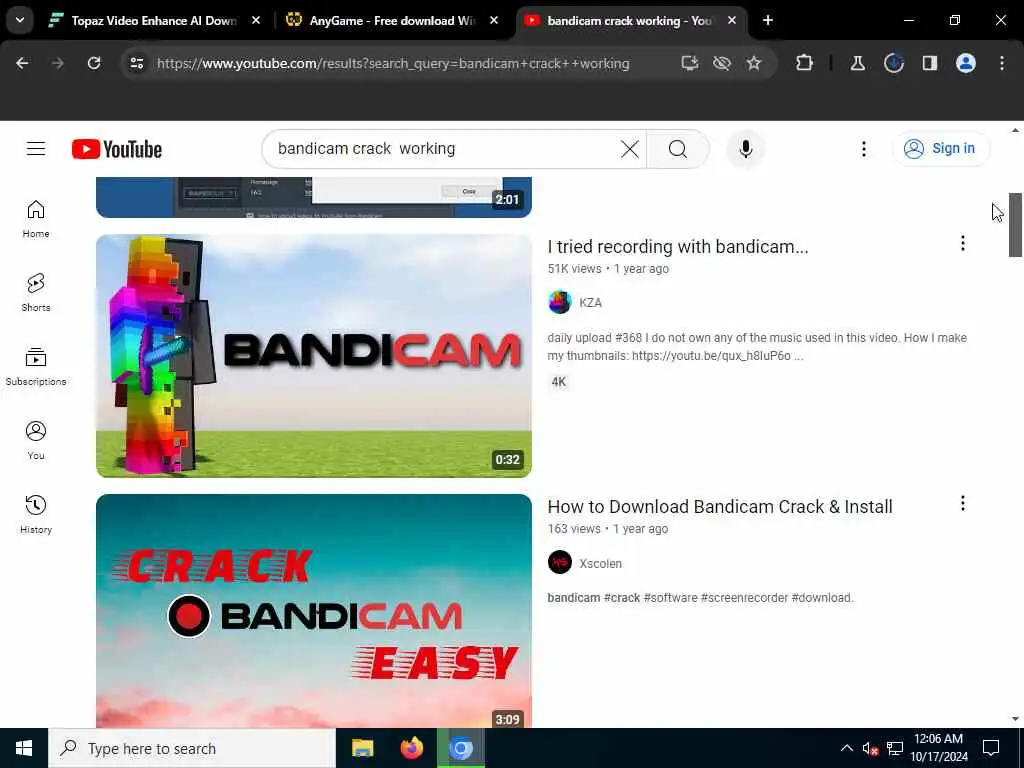Click the crossed-eye tracking protection icon
Screen dimensions: 1024x768
722,63
